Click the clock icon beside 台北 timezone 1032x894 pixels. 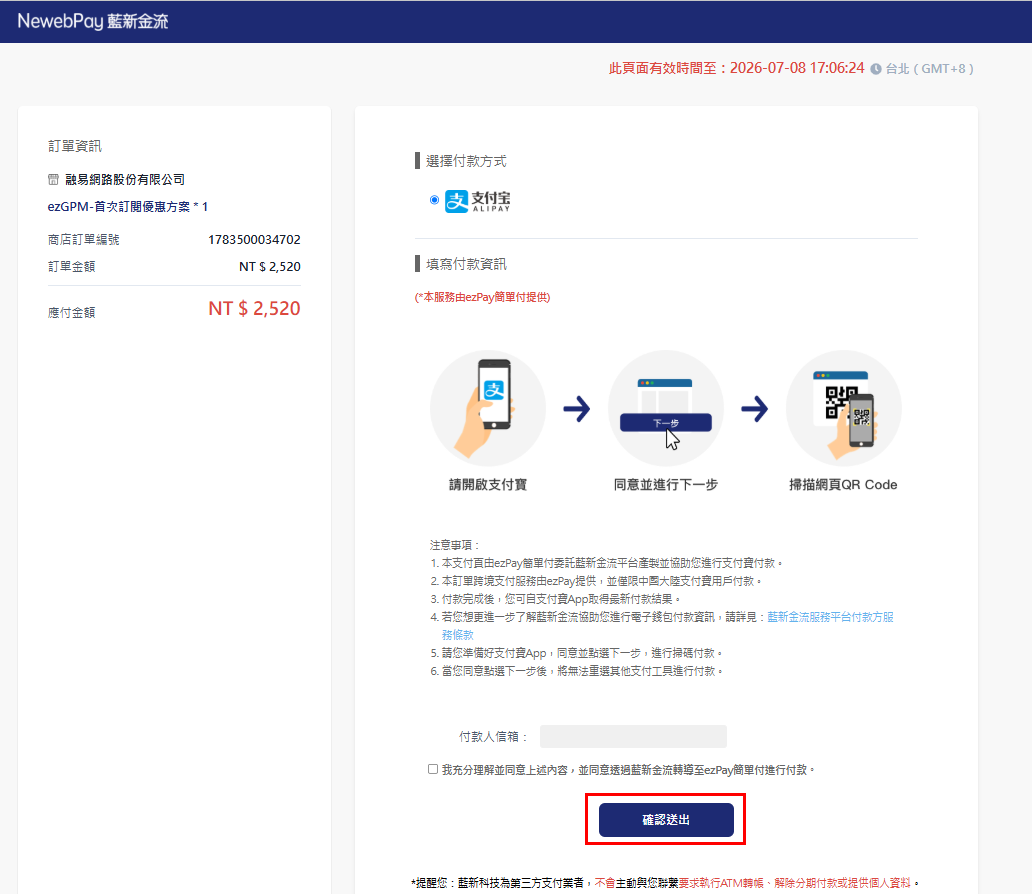point(876,69)
